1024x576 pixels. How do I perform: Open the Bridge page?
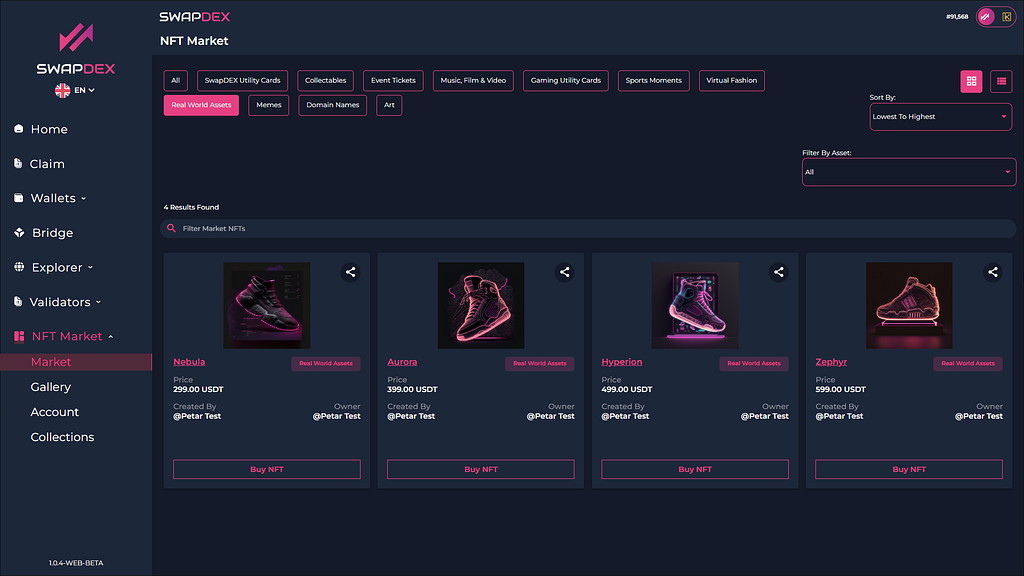[x=52, y=233]
